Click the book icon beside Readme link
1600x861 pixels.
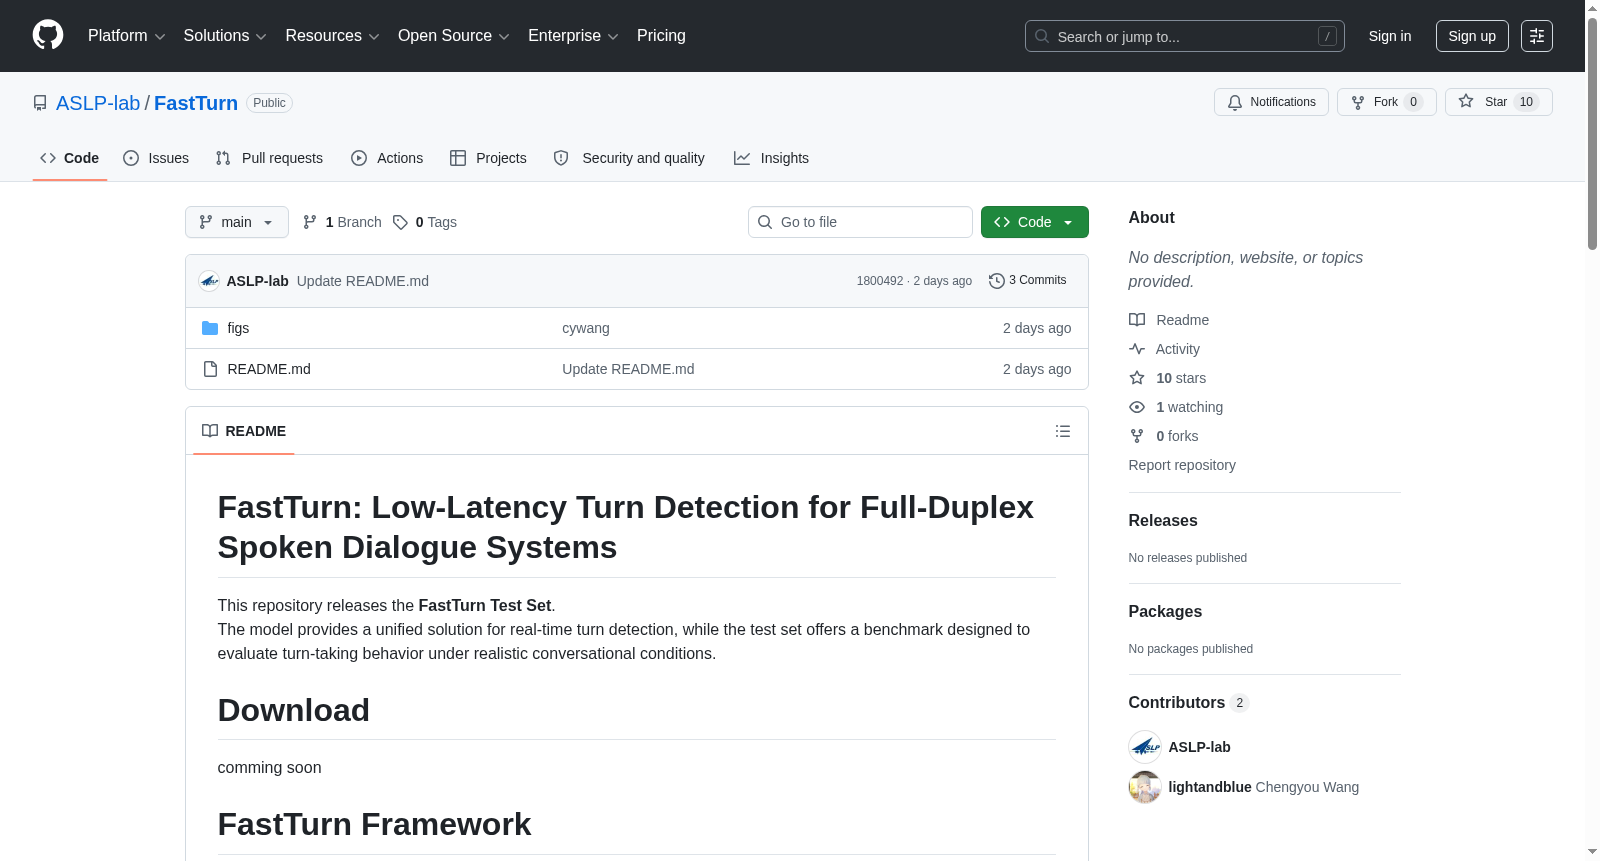(x=1137, y=320)
